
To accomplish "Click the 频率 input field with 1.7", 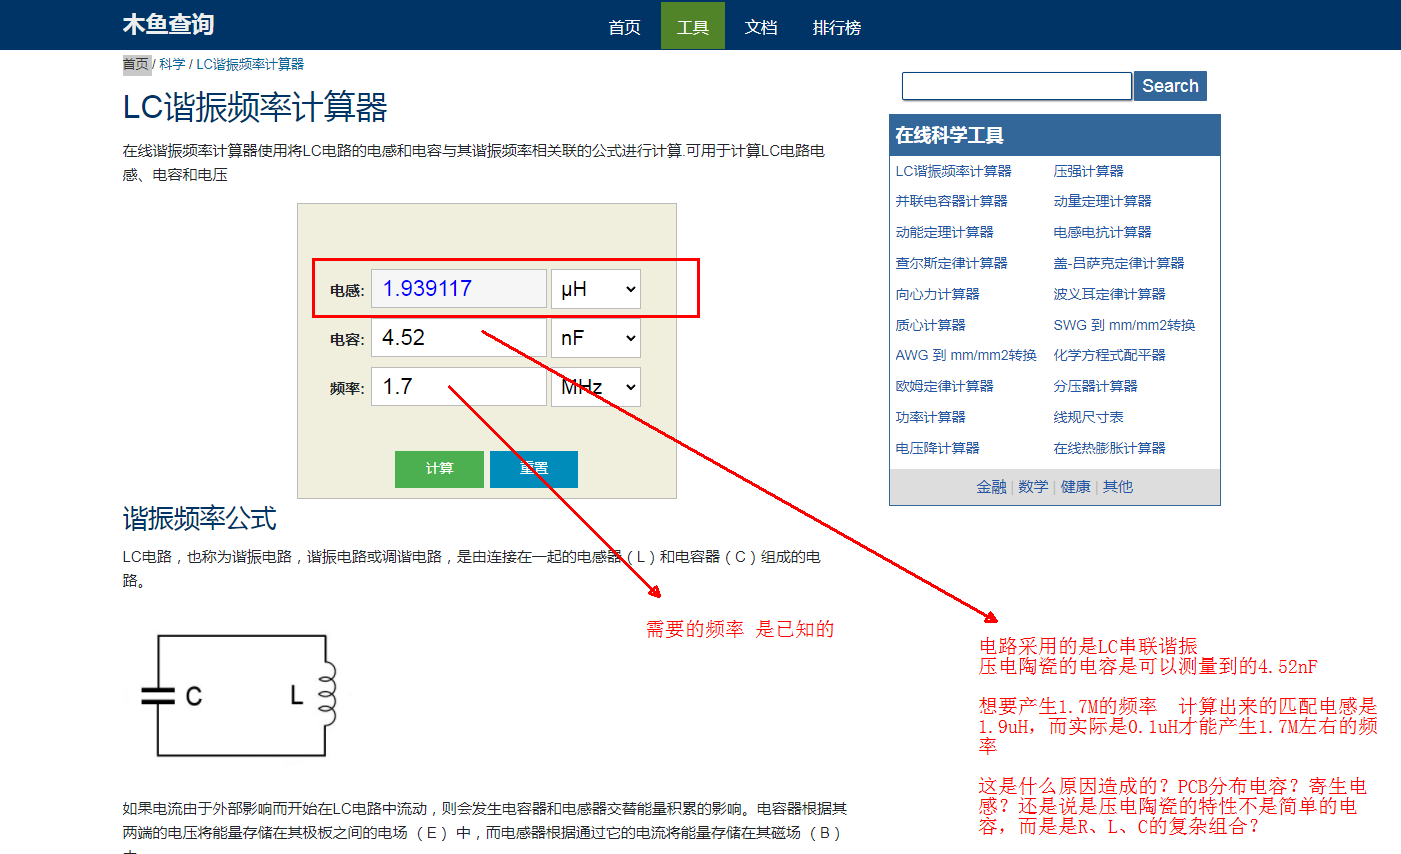I will (x=459, y=387).
